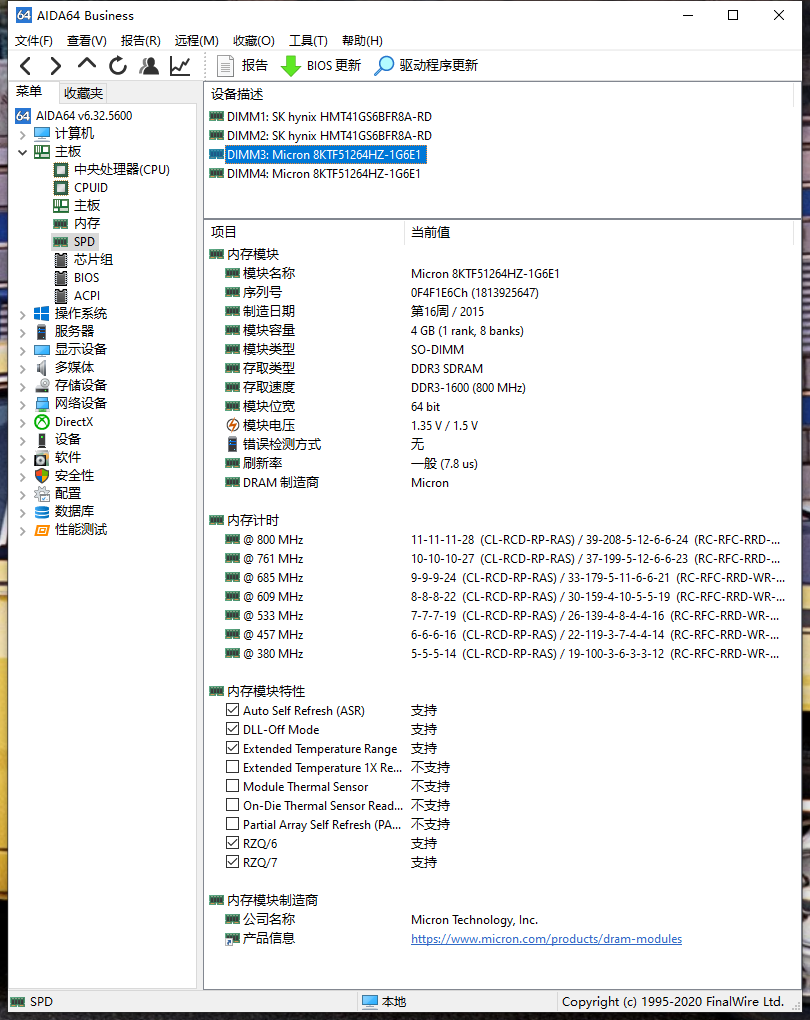Refresh the page with the refresh icon
This screenshot has width=810, height=1020.
click(x=118, y=66)
